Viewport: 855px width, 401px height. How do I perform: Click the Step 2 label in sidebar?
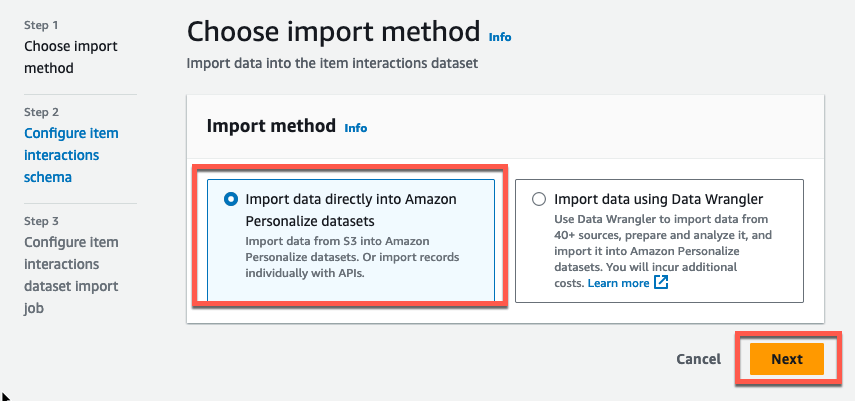(41, 112)
